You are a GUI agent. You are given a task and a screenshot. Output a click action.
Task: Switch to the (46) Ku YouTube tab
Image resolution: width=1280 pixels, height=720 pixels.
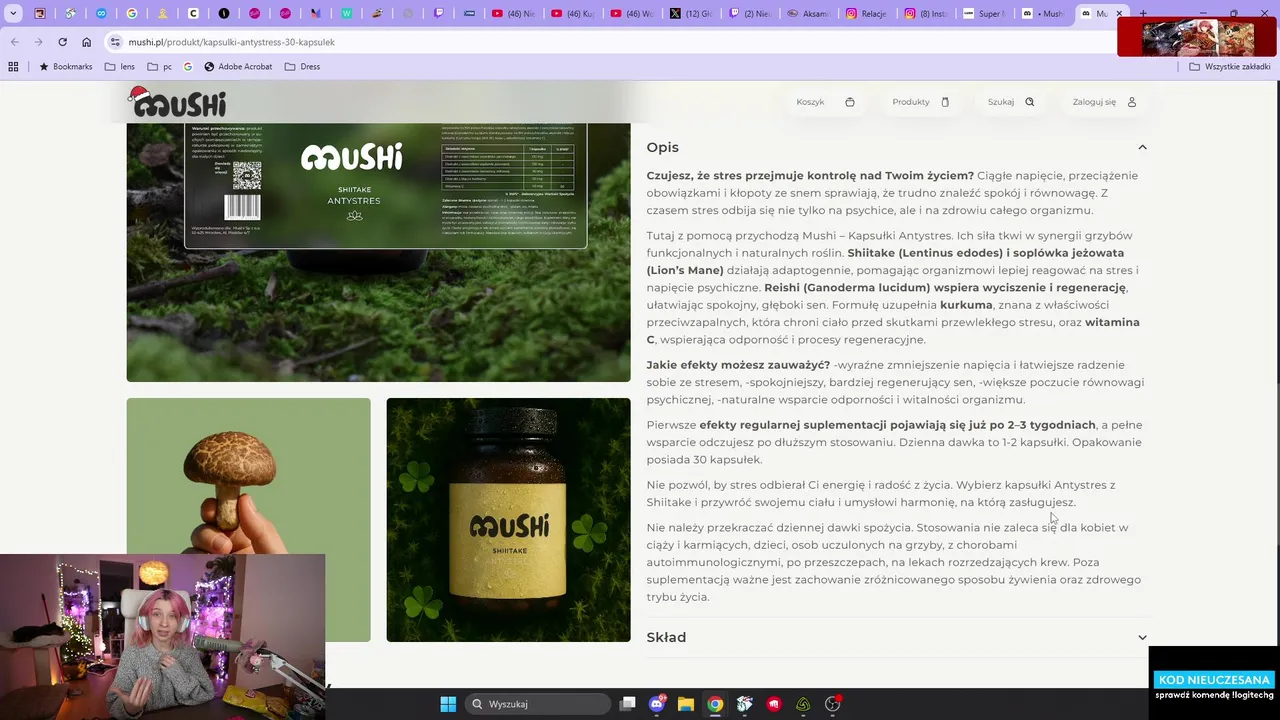click(573, 14)
